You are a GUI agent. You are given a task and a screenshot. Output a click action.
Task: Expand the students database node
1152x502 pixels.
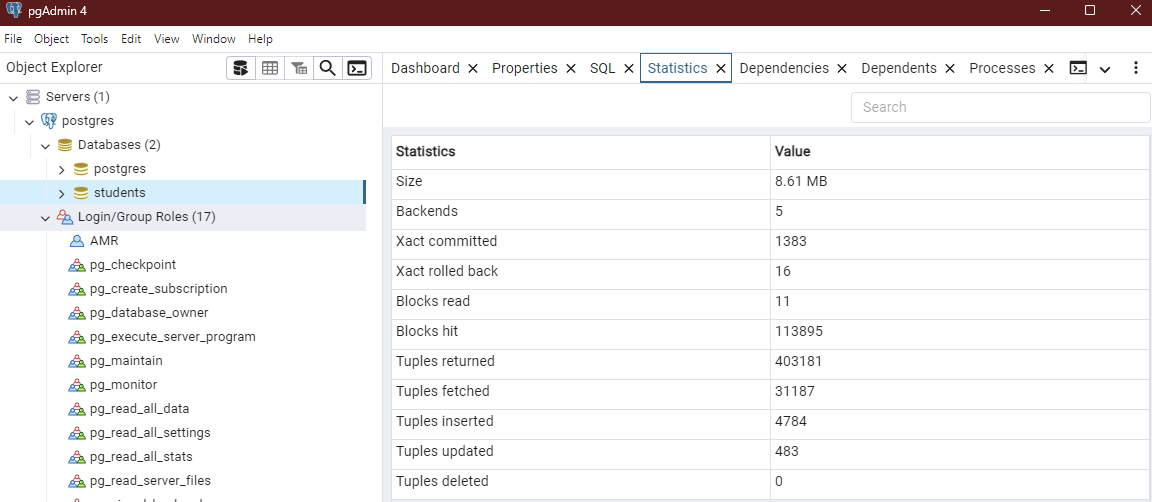pos(62,194)
